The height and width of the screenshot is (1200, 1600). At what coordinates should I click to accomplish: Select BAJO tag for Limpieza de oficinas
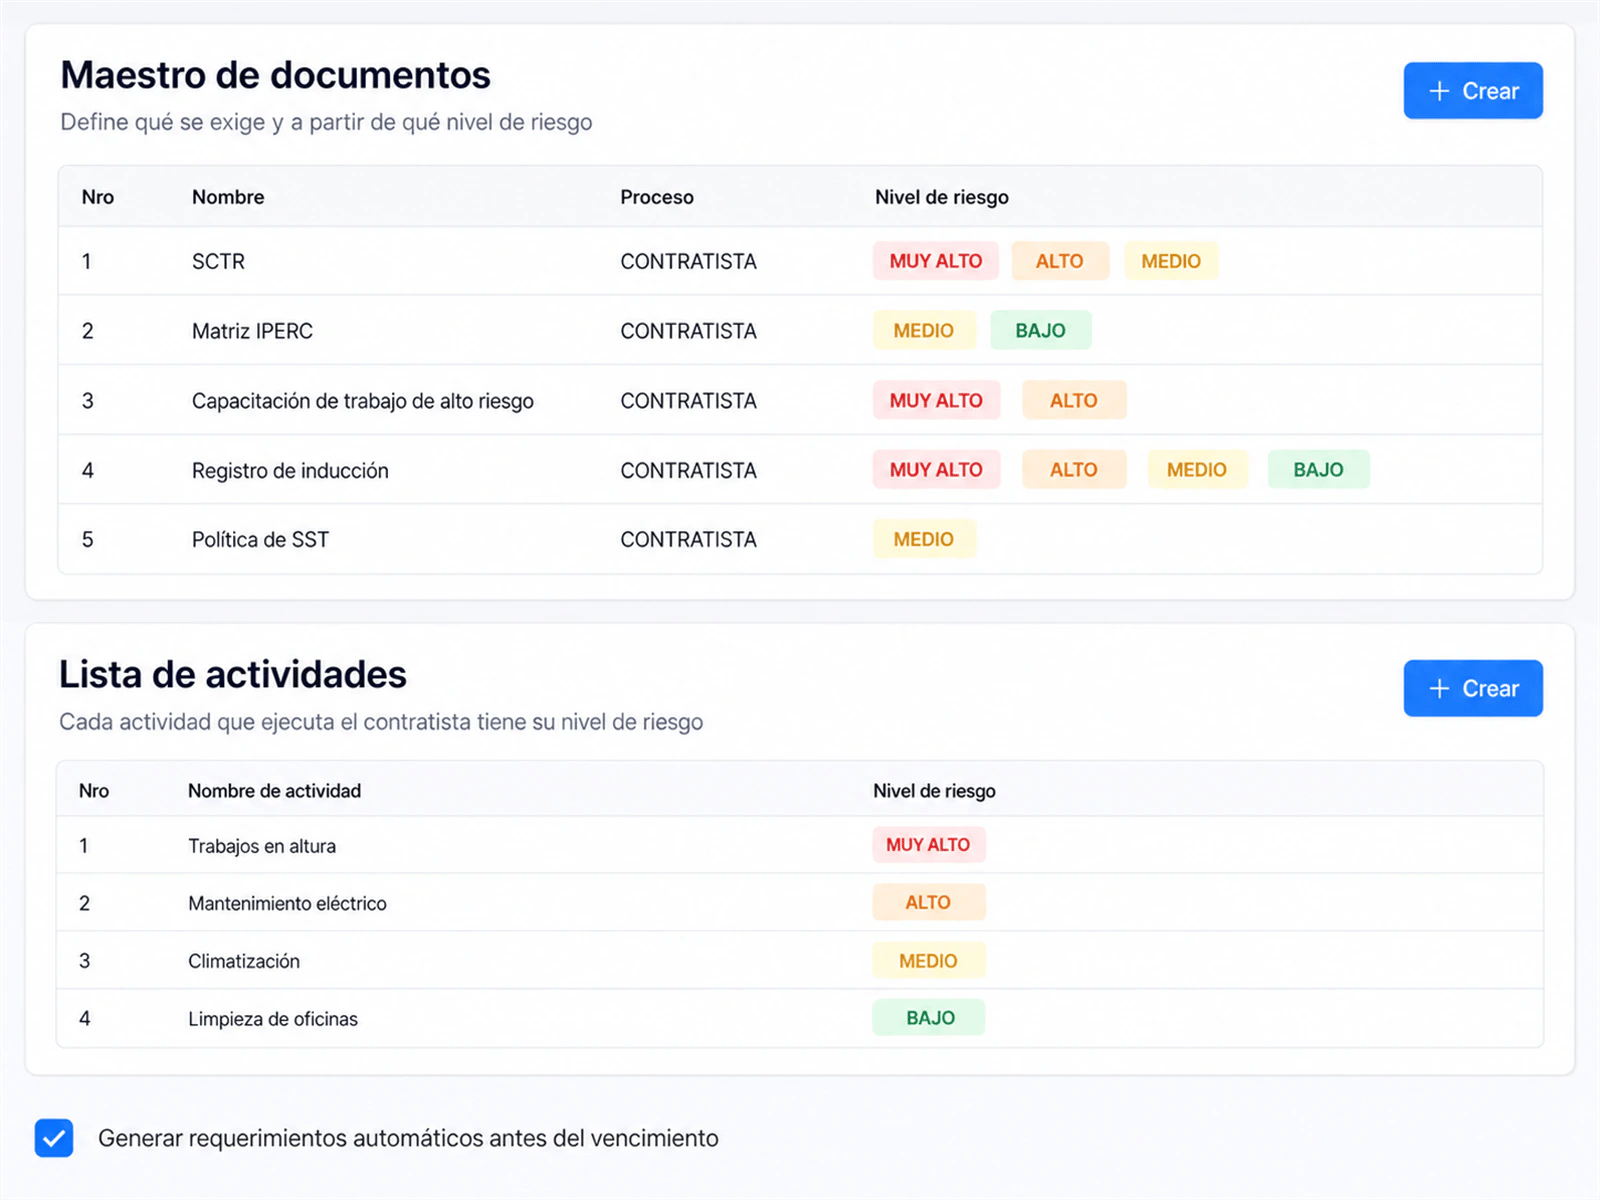pyautogui.click(x=928, y=1017)
